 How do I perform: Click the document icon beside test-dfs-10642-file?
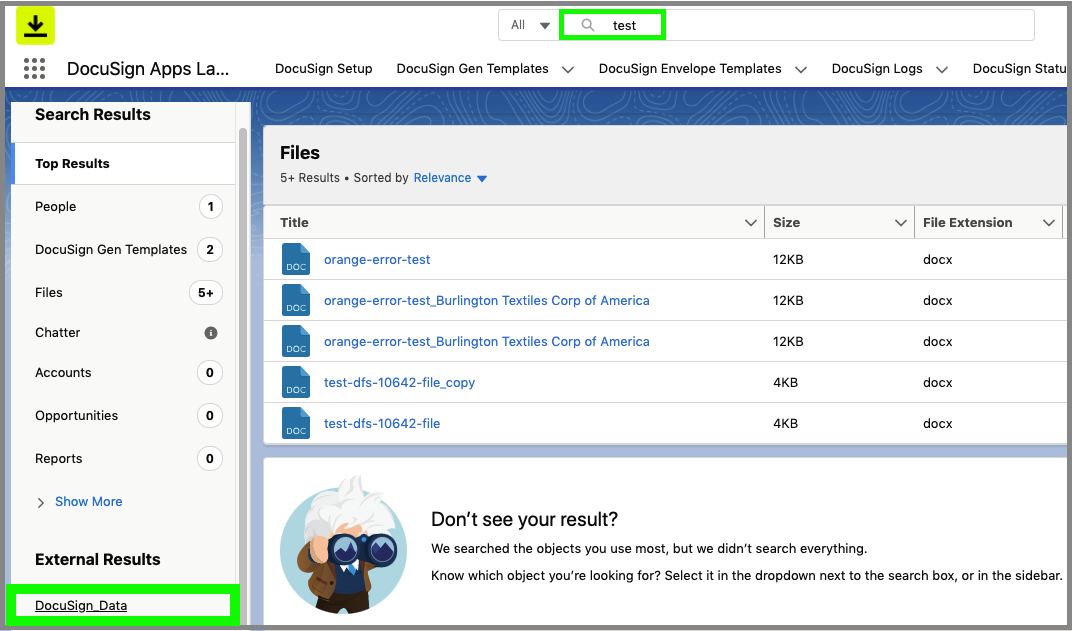pyautogui.click(x=296, y=422)
